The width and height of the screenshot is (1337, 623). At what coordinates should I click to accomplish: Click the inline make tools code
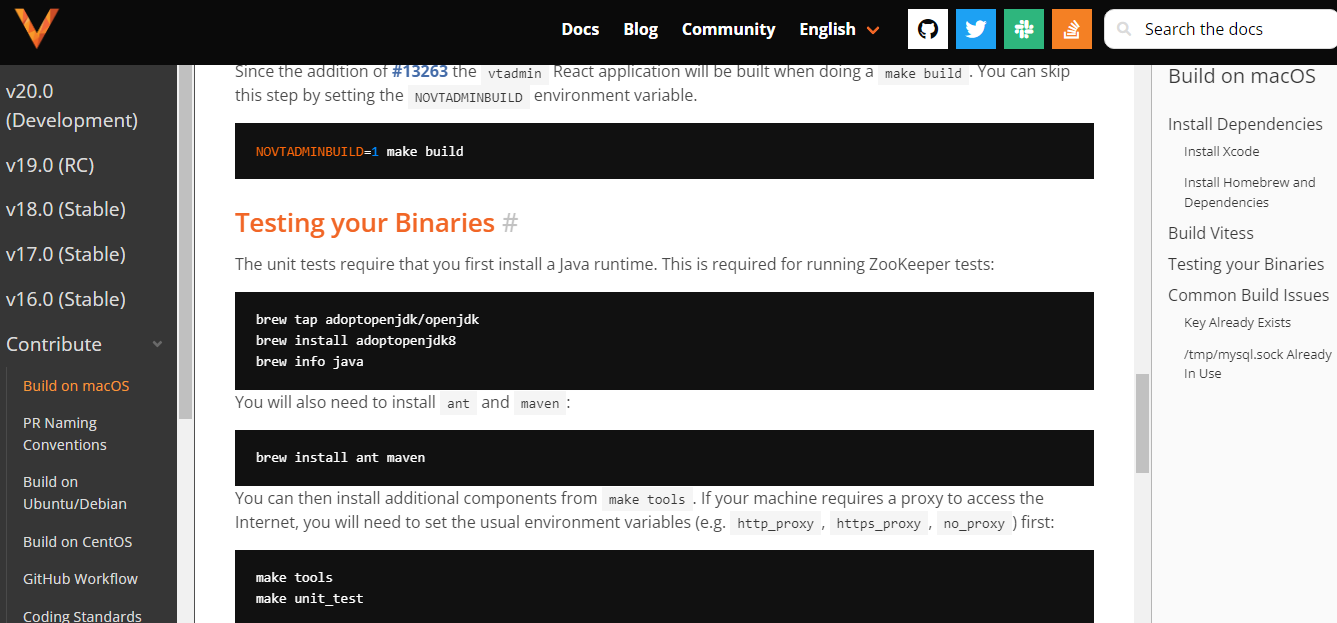(647, 499)
